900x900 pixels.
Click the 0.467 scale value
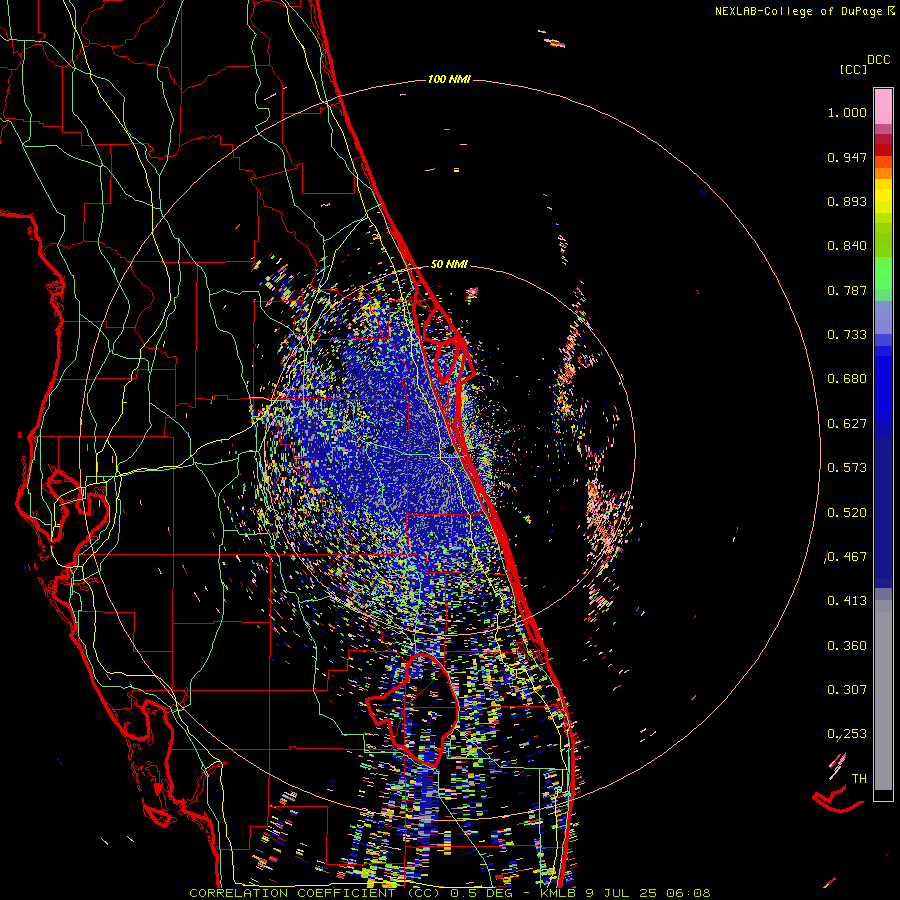click(x=847, y=557)
